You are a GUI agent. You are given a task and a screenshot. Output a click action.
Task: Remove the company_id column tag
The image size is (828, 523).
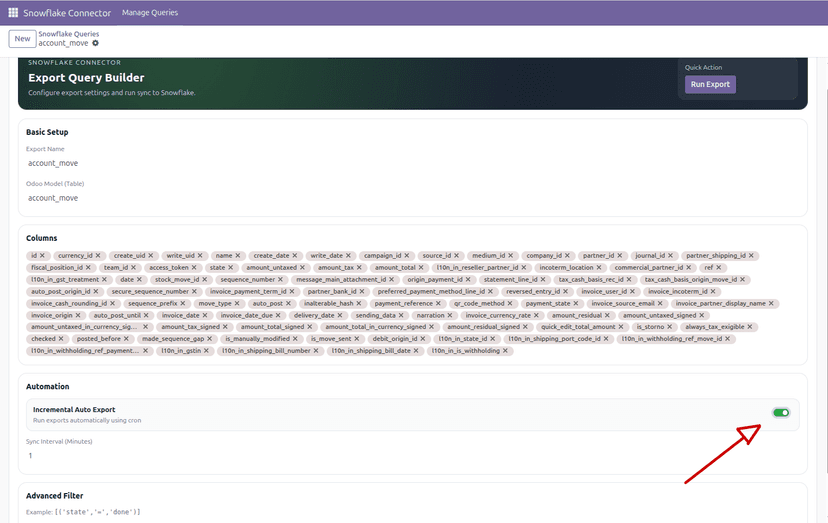pos(568,256)
